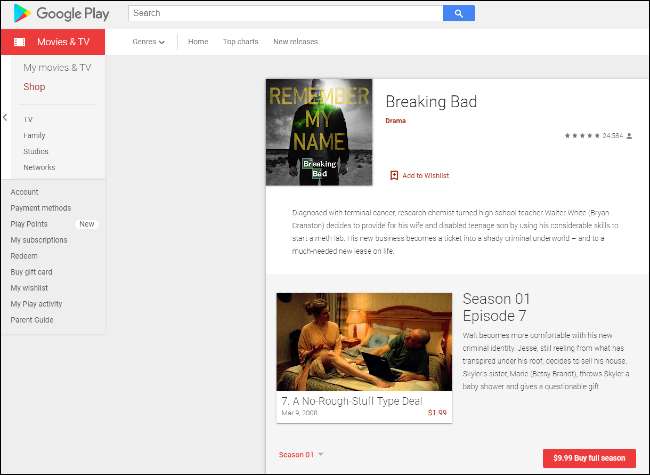Click the New badge beside Play Points

coord(87,224)
